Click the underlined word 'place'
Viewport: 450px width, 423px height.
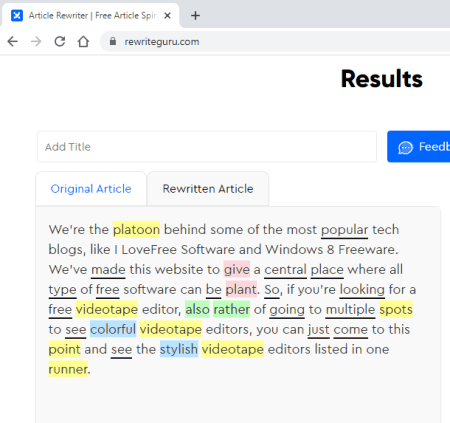coord(327,270)
